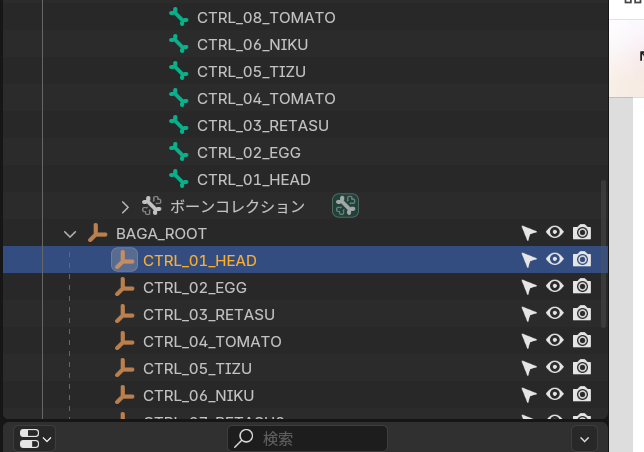Expand the ボーンコレクション entry

pos(125,207)
